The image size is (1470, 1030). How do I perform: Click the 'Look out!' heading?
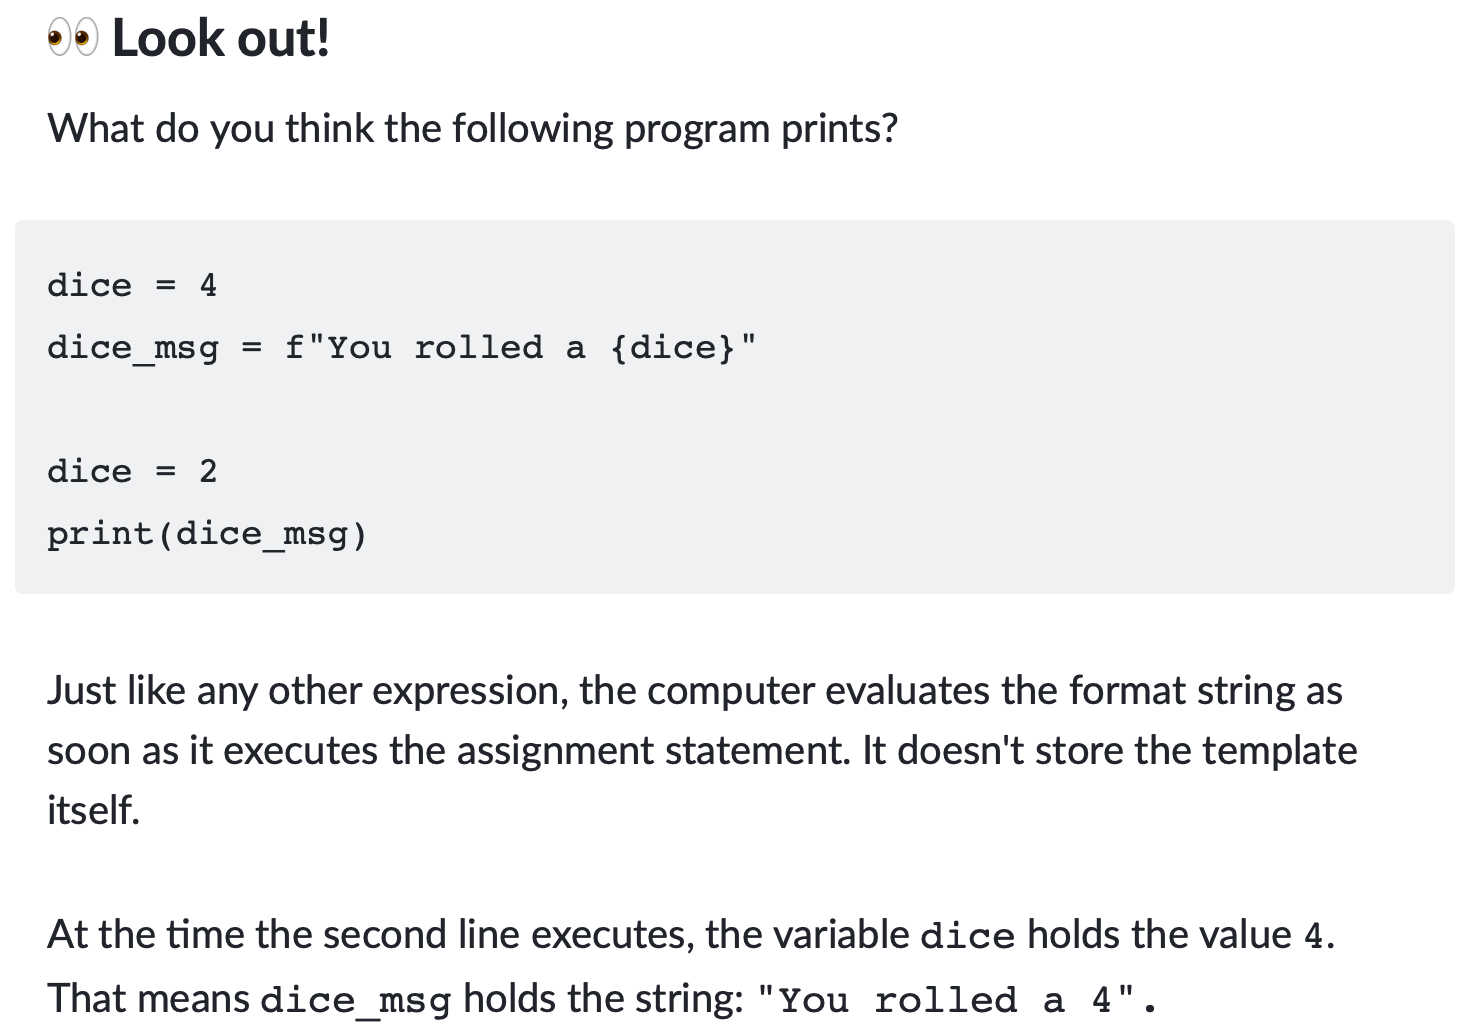(x=221, y=39)
